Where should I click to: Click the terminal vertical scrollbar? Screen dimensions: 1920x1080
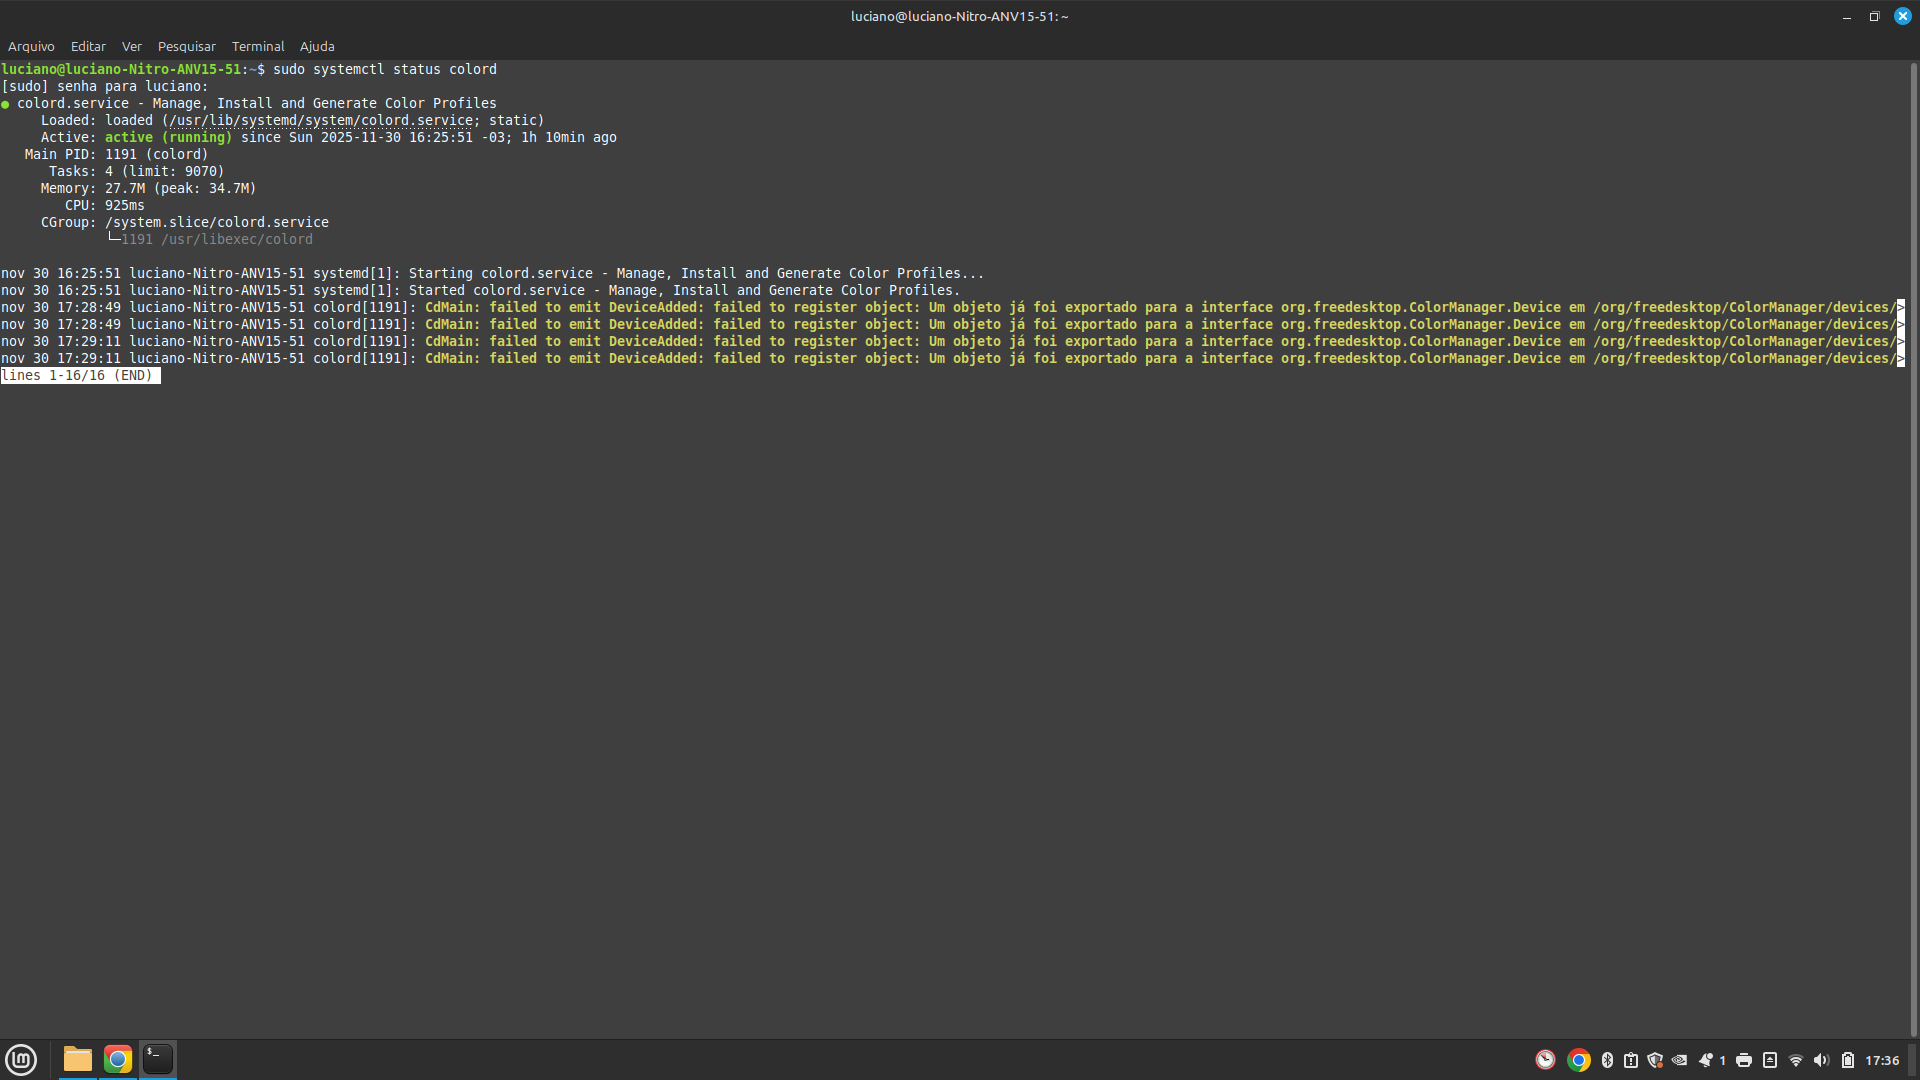[x=1913, y=548]
